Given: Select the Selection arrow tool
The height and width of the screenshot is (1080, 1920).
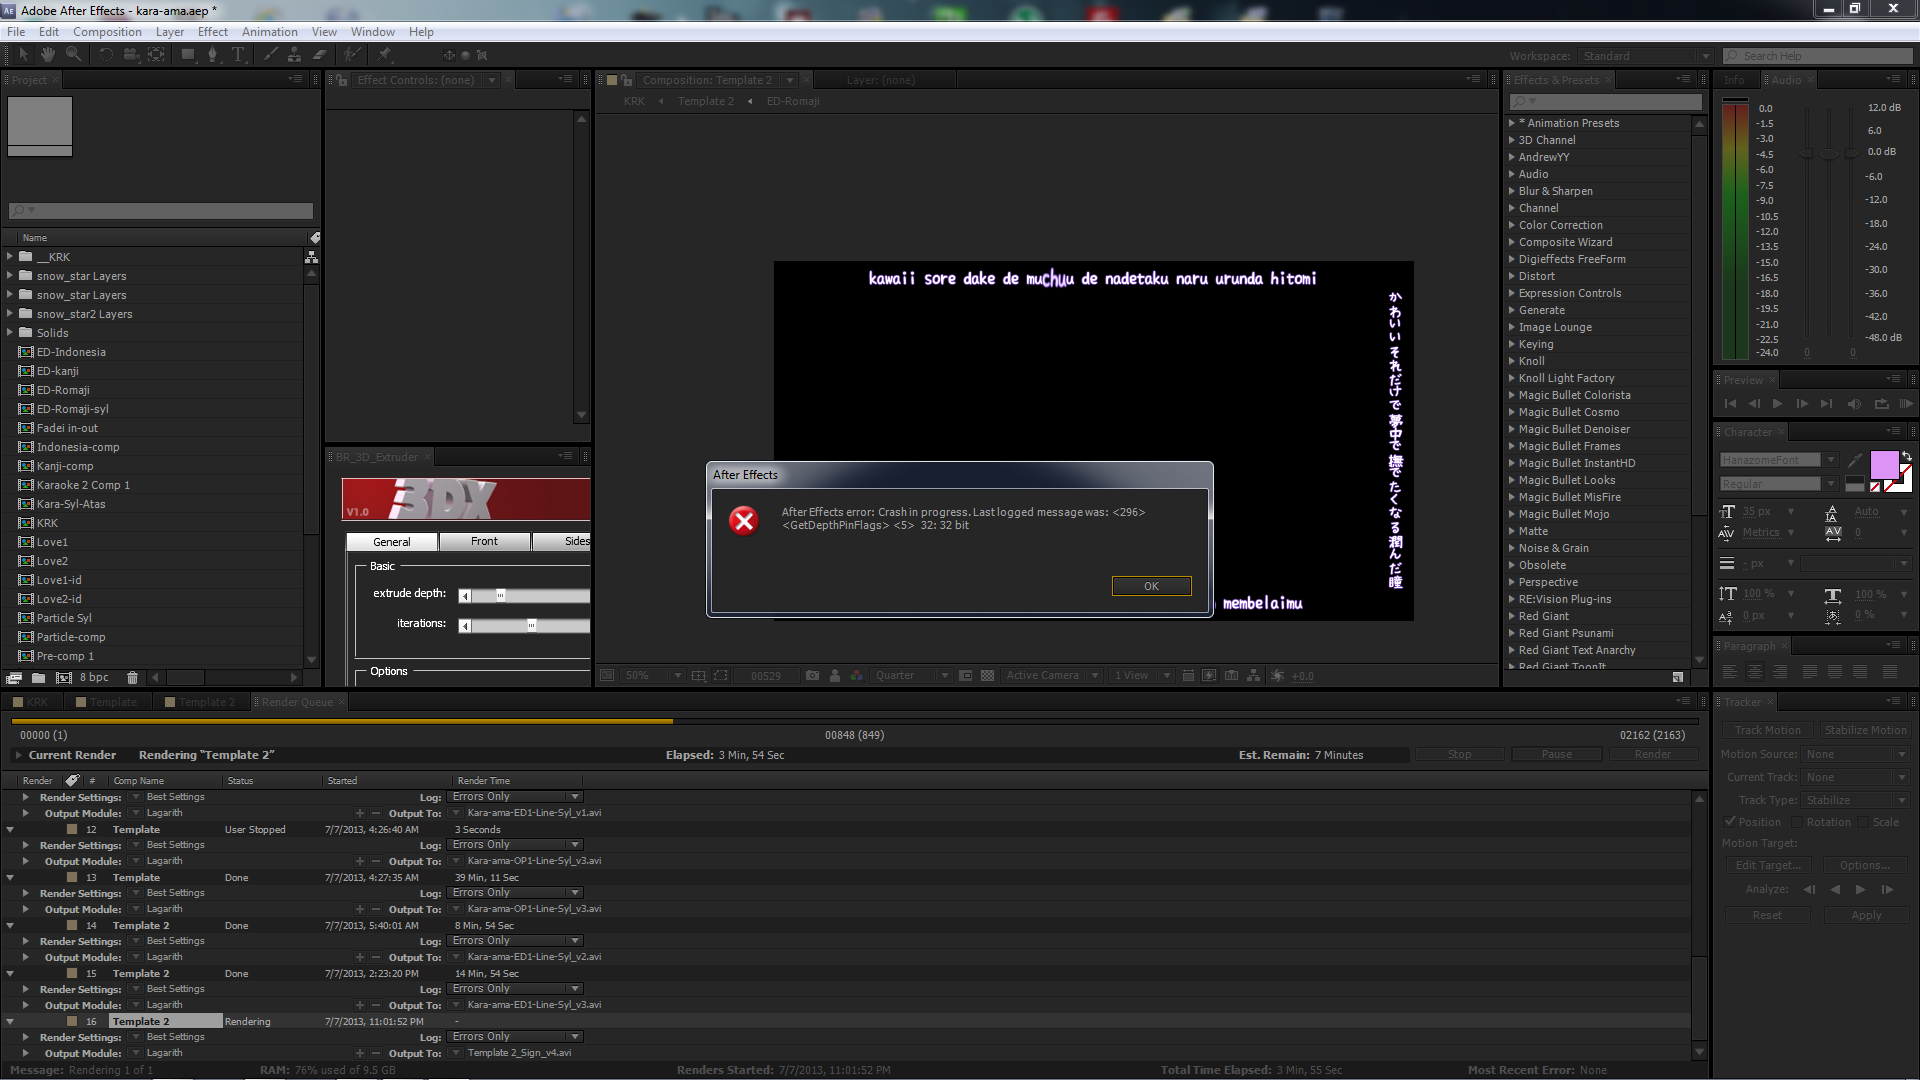Looking at the screenshot, I should tap(24, 54).
